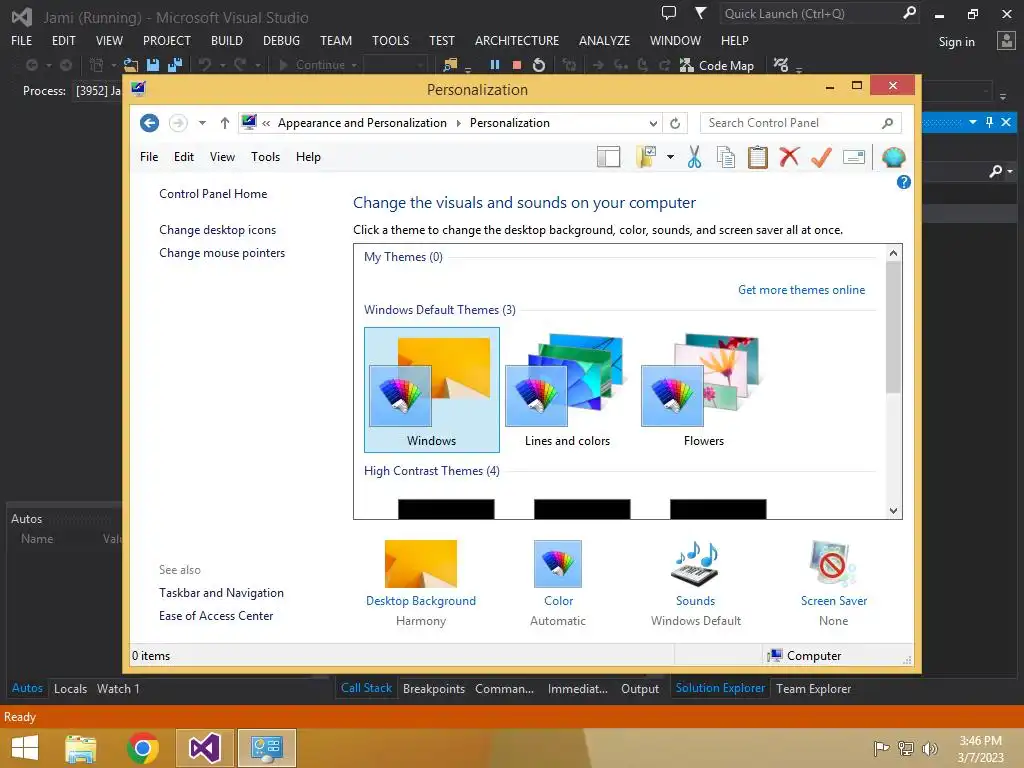
Task: Click the Copy icon in Personalization toolbar
Action: (726, 157)
